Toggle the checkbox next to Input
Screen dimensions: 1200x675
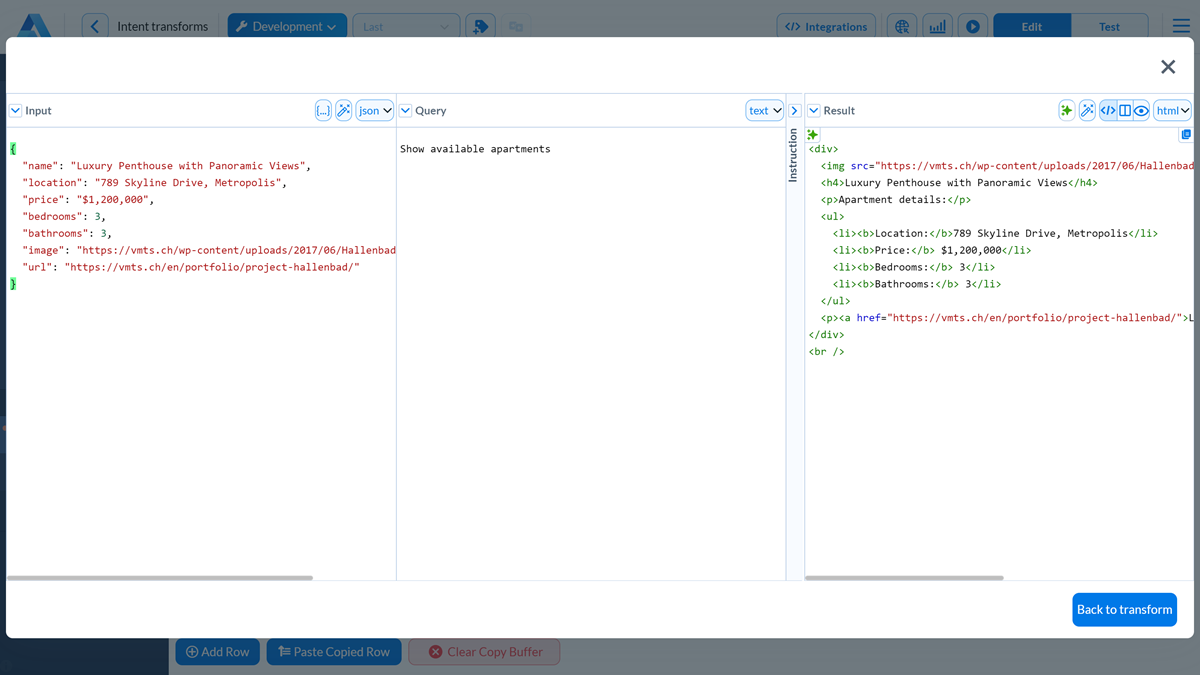pos(14,110)
